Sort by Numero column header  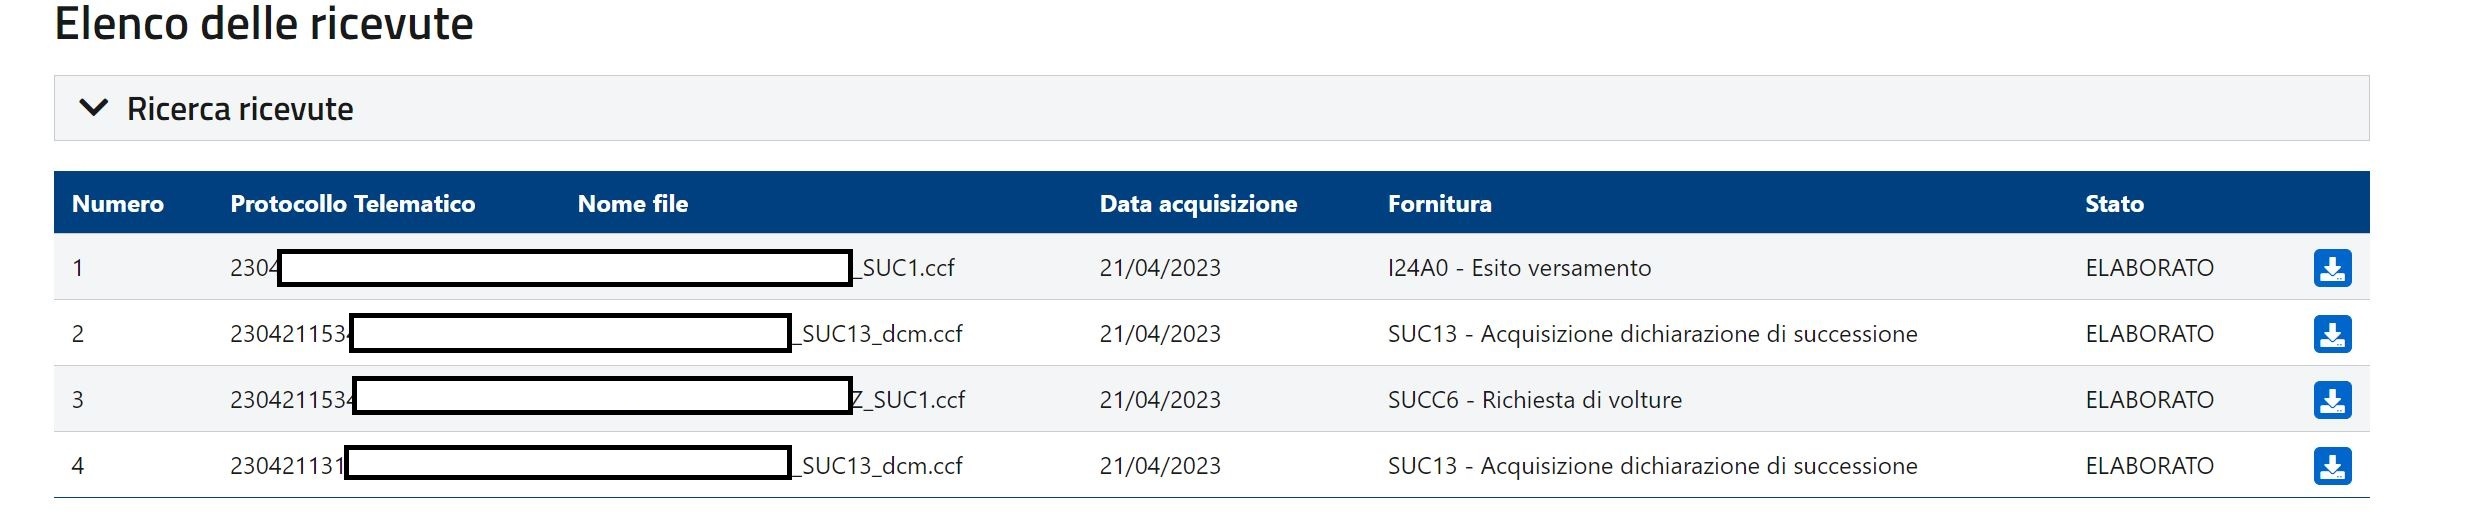[x=118, y=204]
